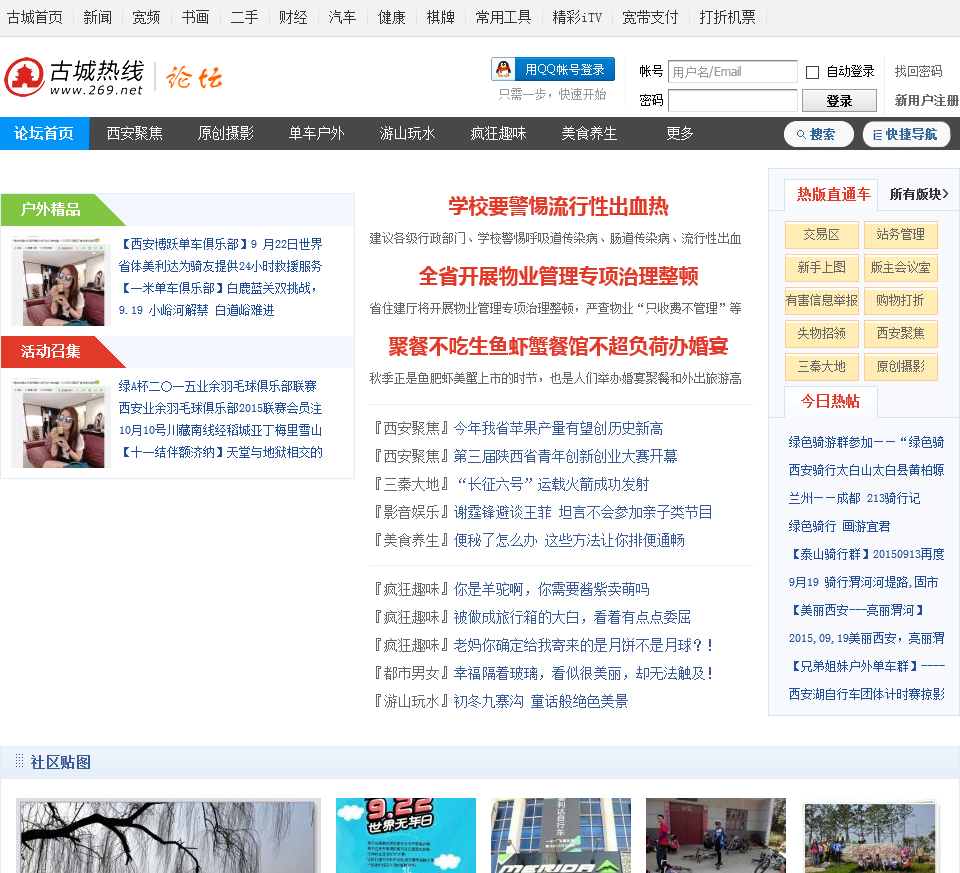Open 更多 in the navigation bar

(x=680, y=134)
